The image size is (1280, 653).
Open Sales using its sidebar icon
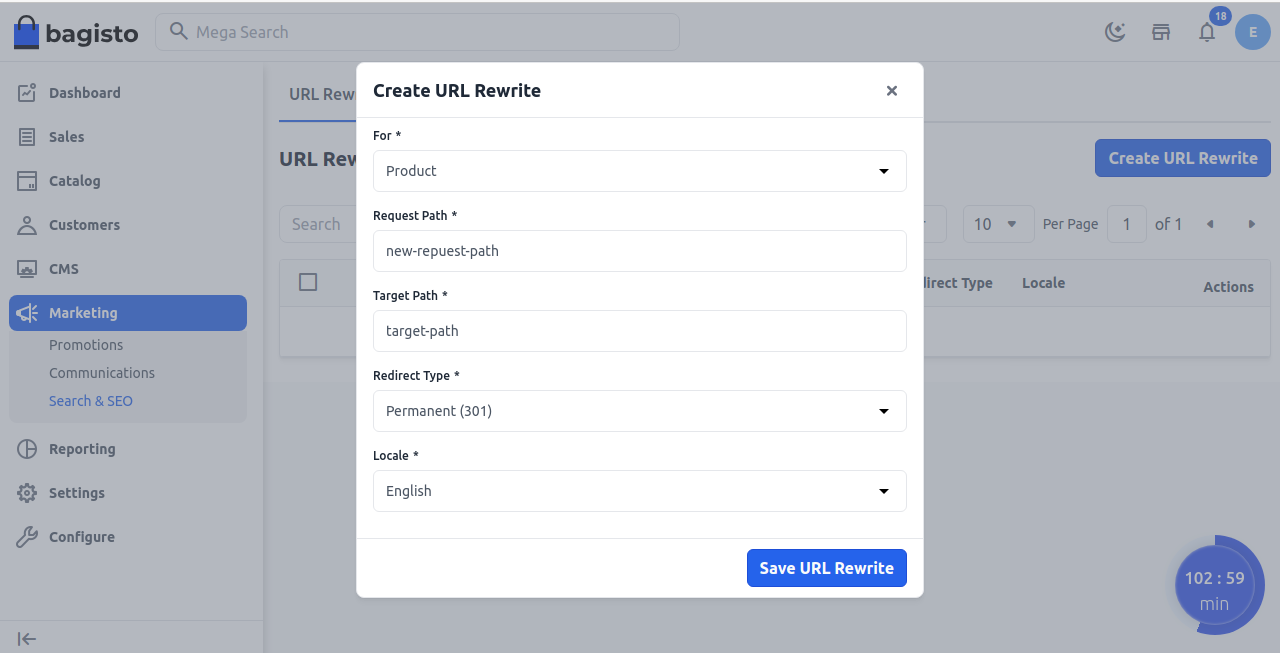(x=26, y=136)
